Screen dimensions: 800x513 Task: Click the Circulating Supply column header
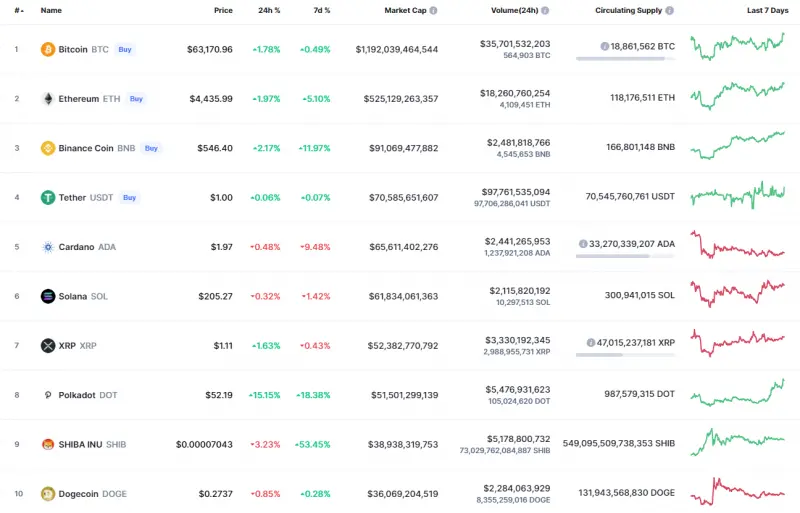628,10
